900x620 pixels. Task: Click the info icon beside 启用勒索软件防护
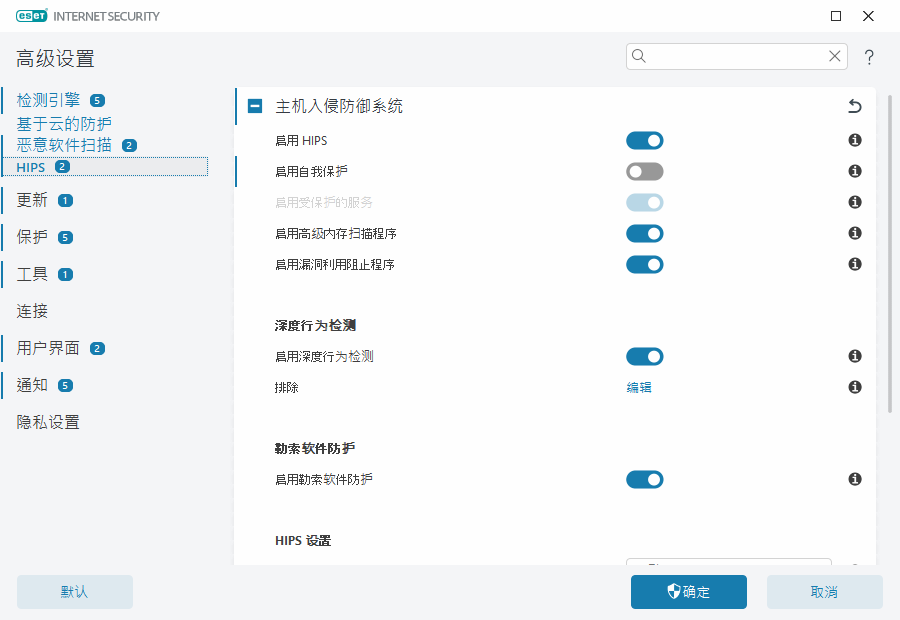coord(855,480)
